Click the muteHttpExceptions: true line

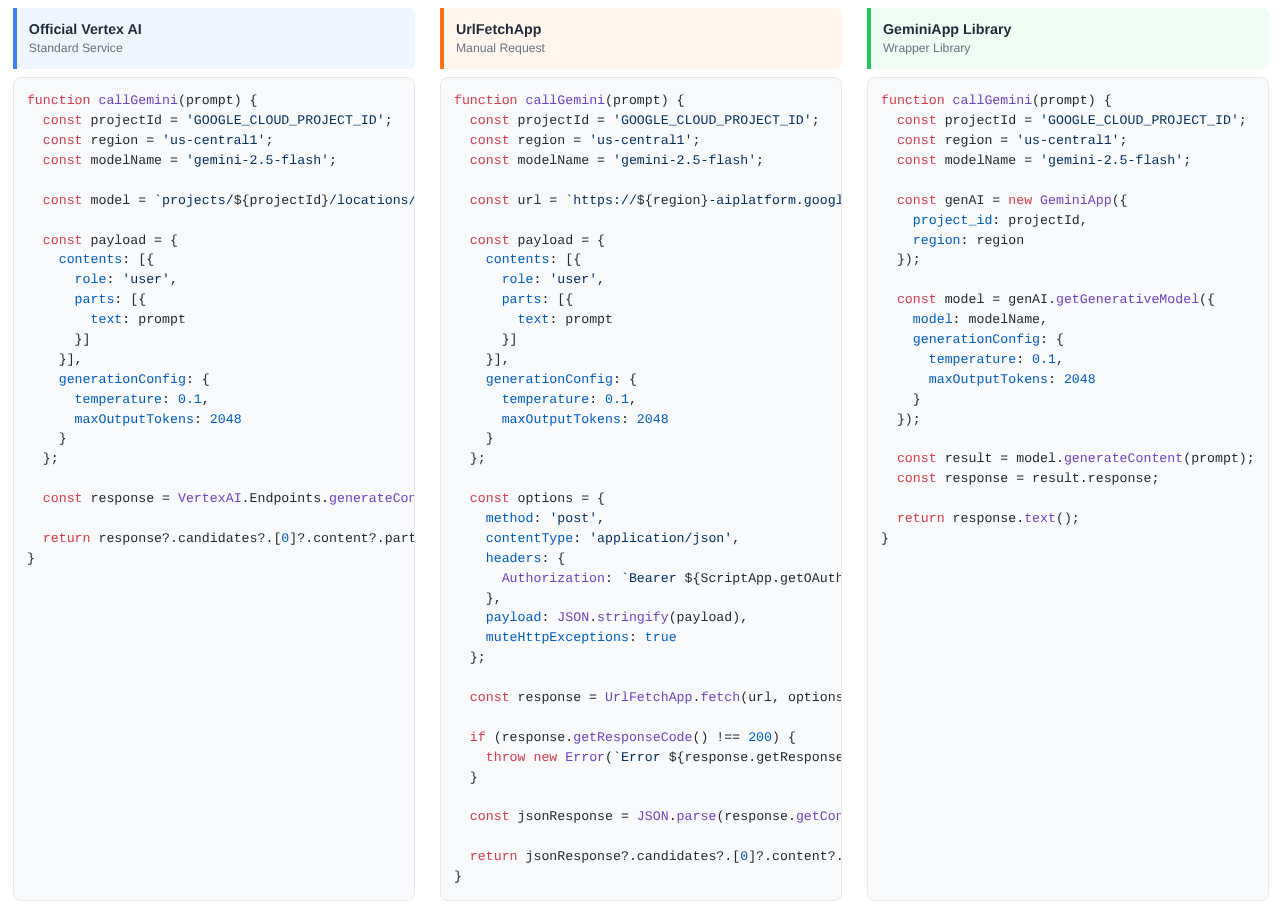coord(580,637)
